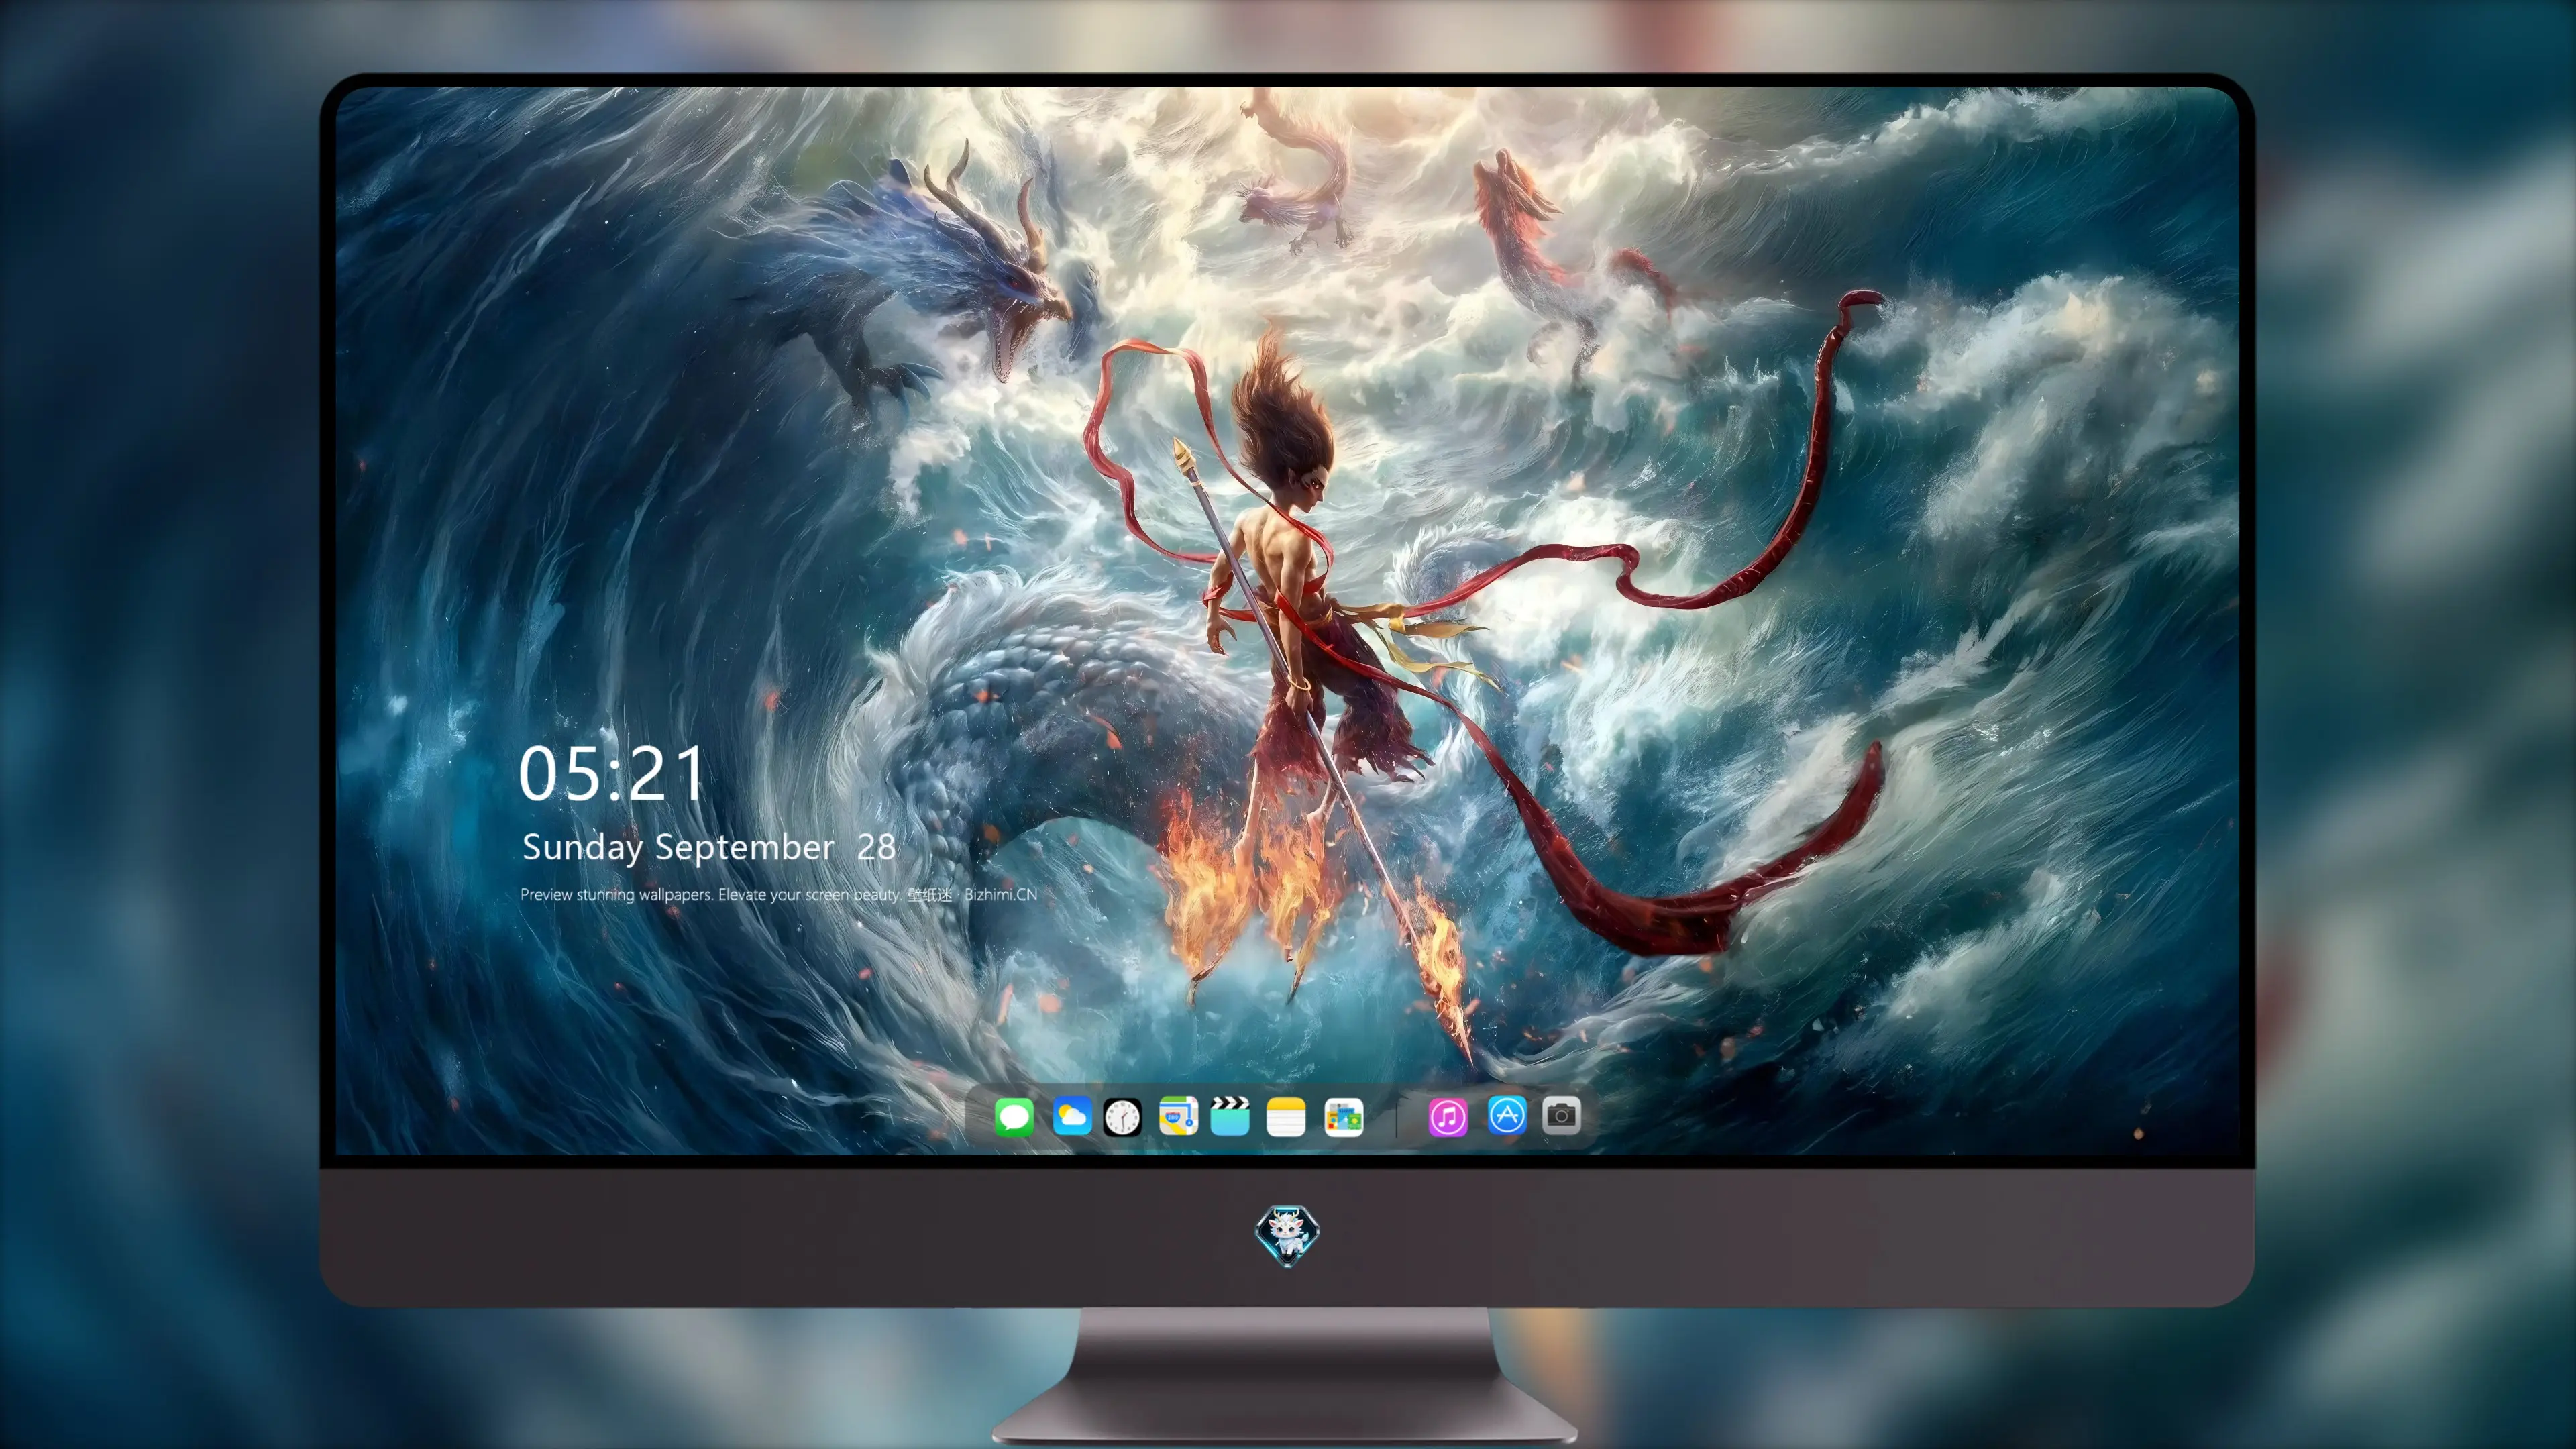Screen dimensions: 2576x1449
Task: Click the "Preview stunning wallpapers" tagline text
Action: pos(778,894)
